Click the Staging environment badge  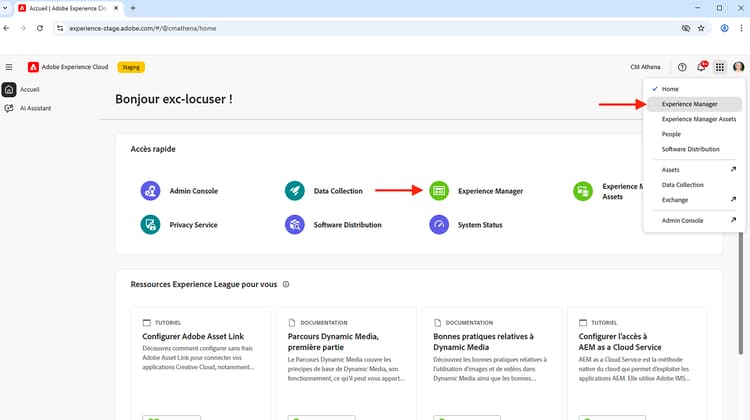(x=131, y=67)
